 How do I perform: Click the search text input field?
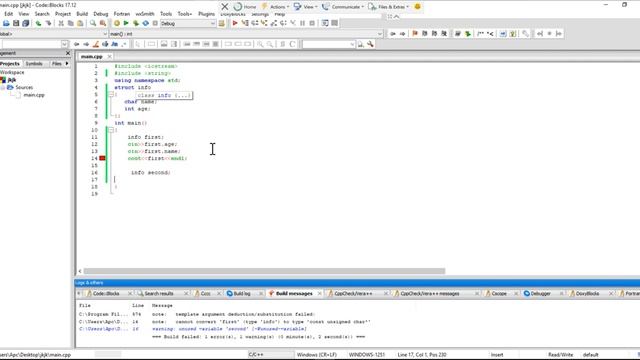coord(328,44)
